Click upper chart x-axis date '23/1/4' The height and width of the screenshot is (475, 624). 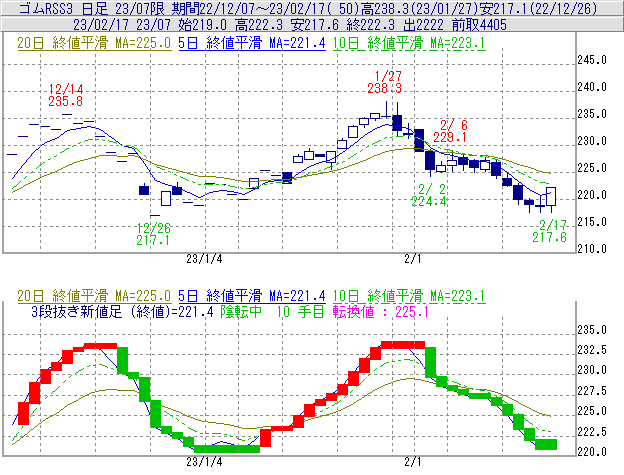(x=204, y=259)
